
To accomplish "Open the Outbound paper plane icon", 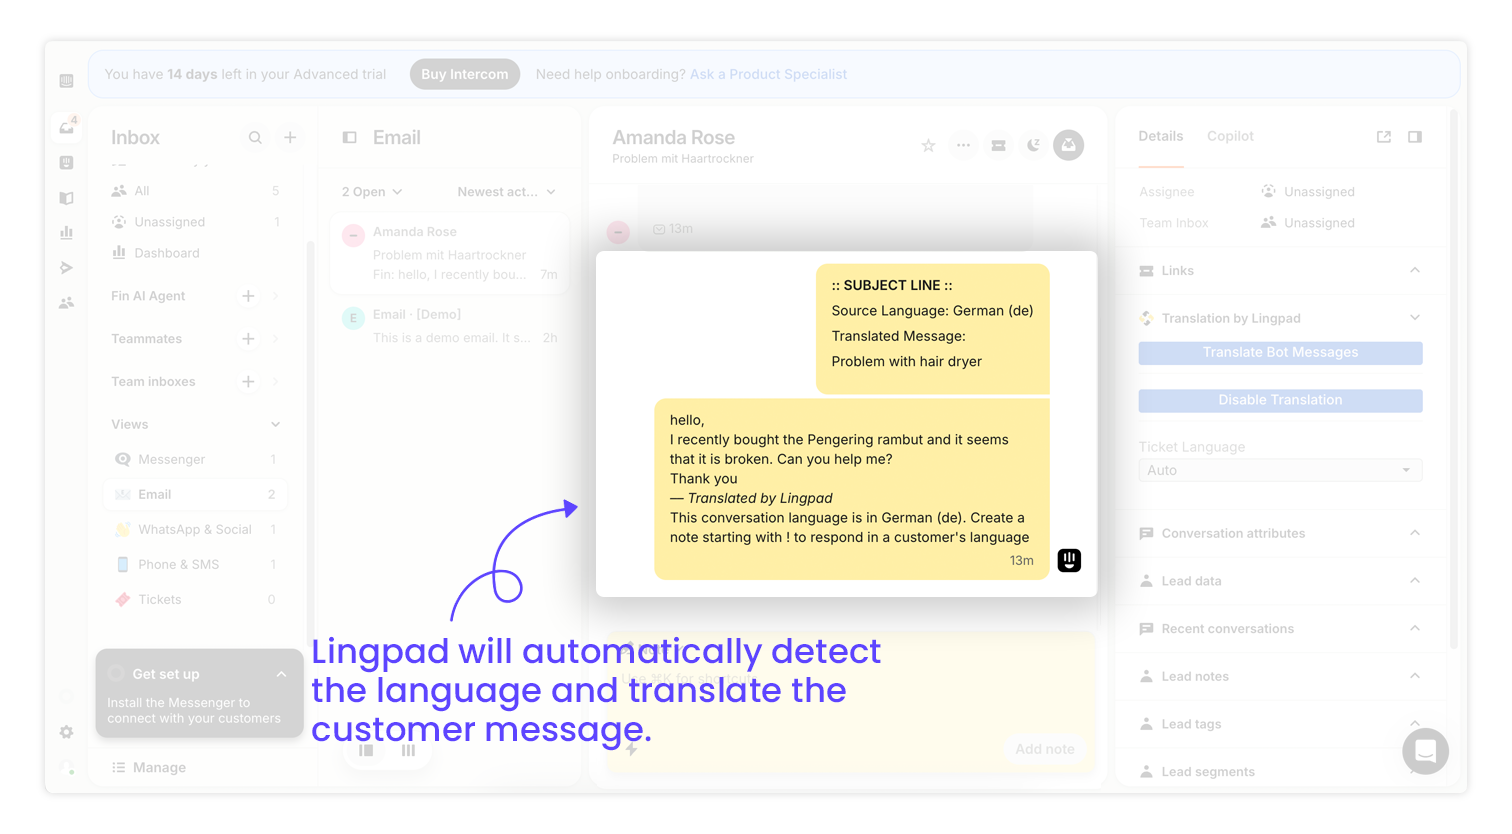I will click(x=66, y=268).
